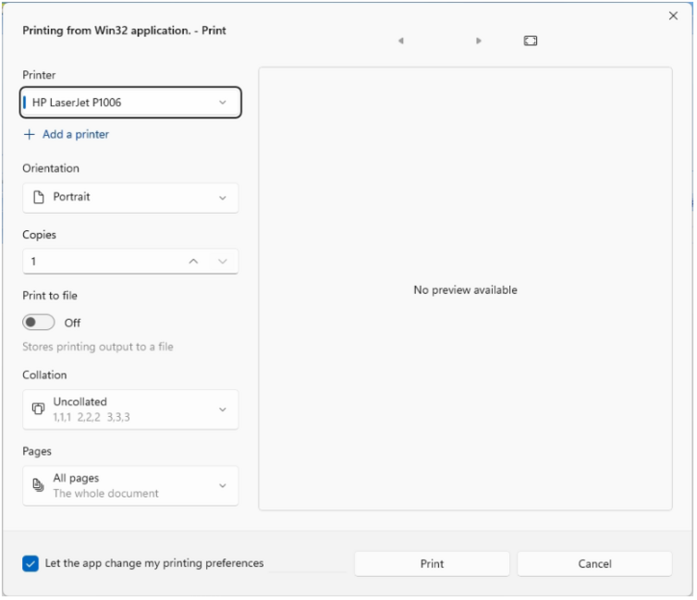Click the Add a printer link

pyautogui.click(x=75, y=135)
